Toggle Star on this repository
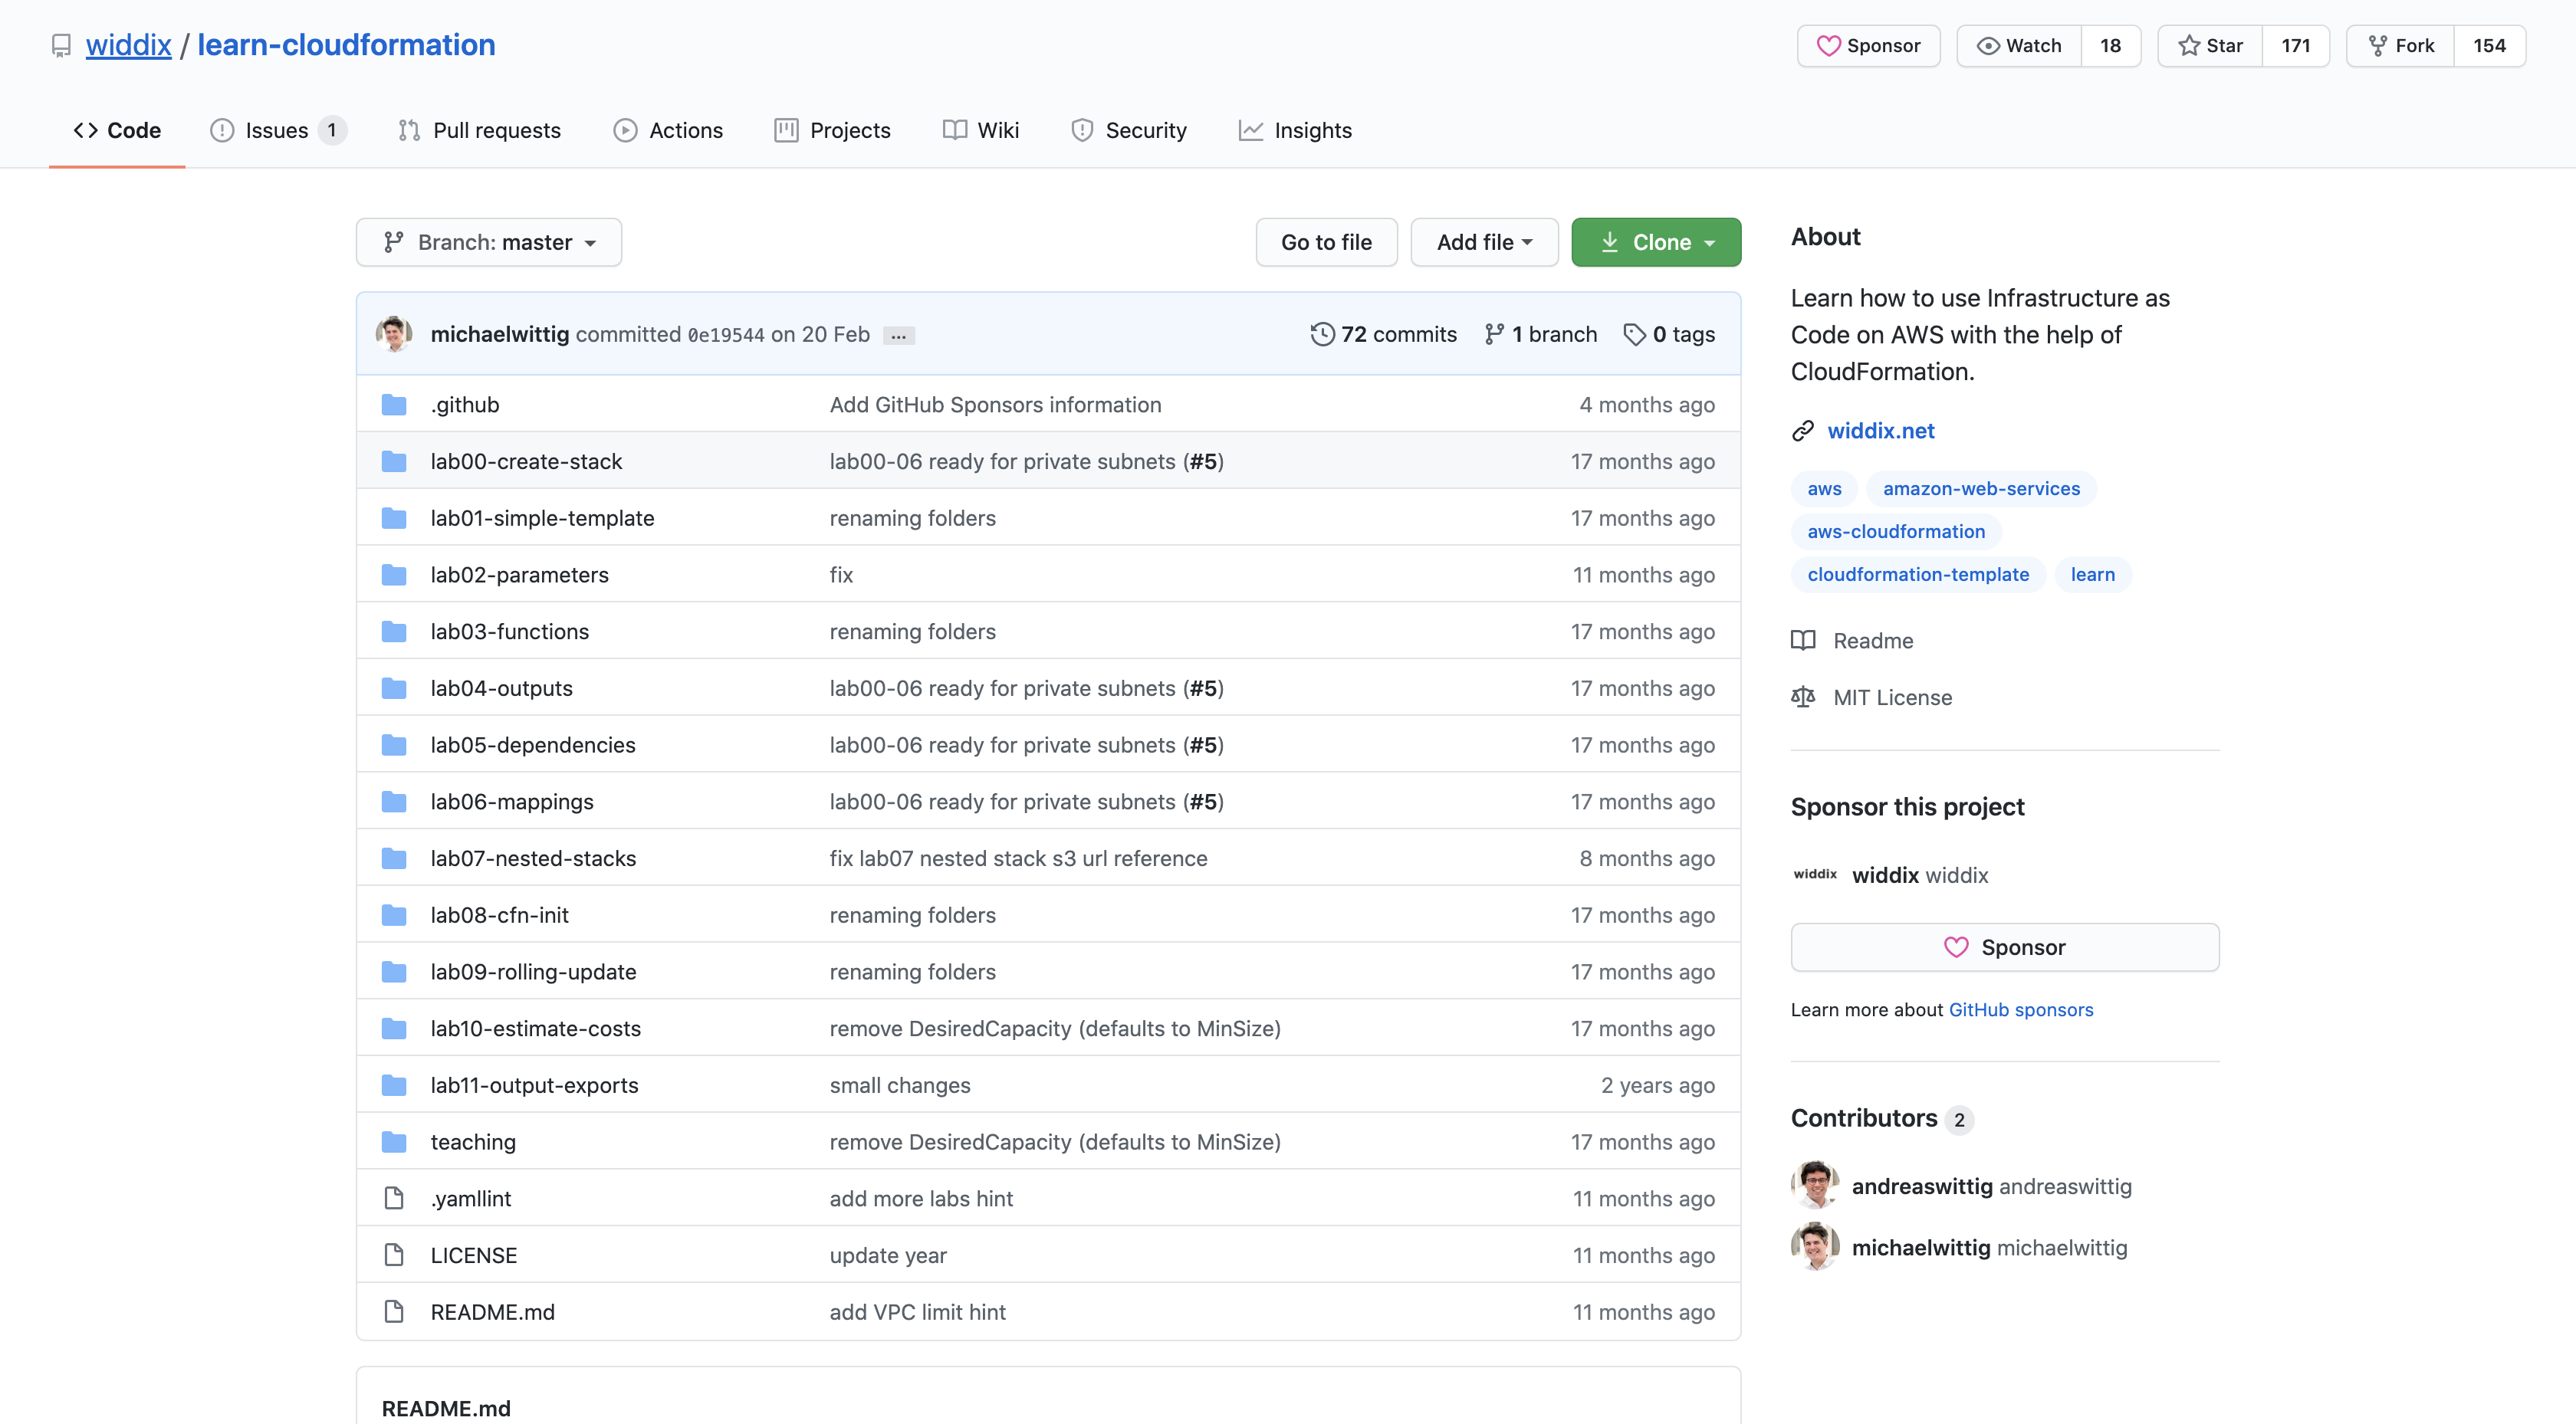Image resolution: width=2576 pixels, height=1424 pixels. pos(2210,46)
